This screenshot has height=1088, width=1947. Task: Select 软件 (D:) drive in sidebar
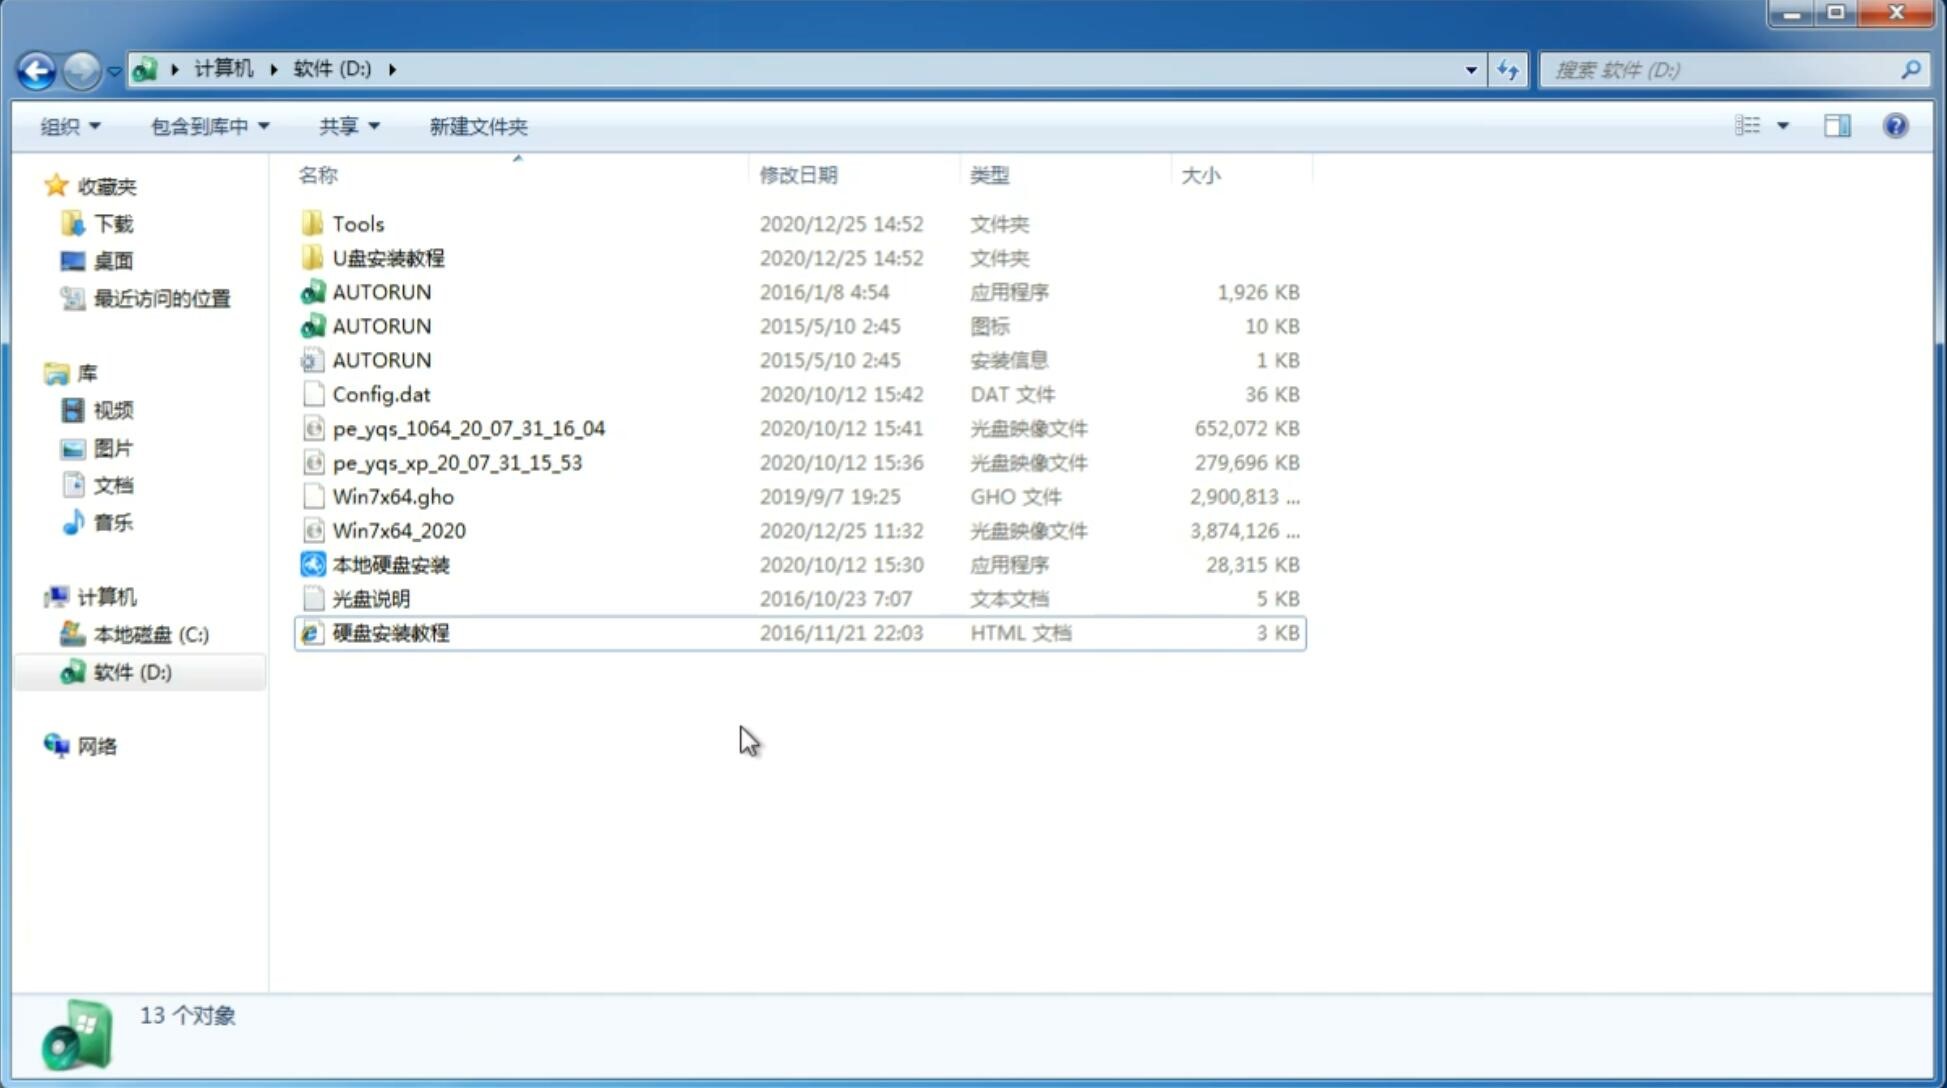tap(132, 671)
